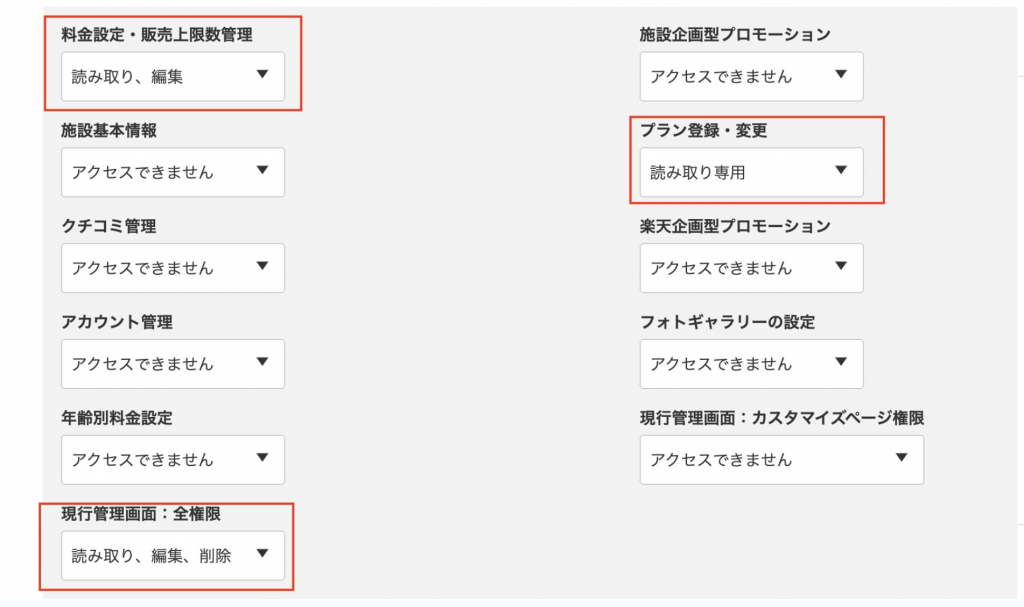Open the 料金設定・販売上限数管理 permission dropdown
Image resolution: width=1024 pixels, height=607 pixels.
coord(172,76)
